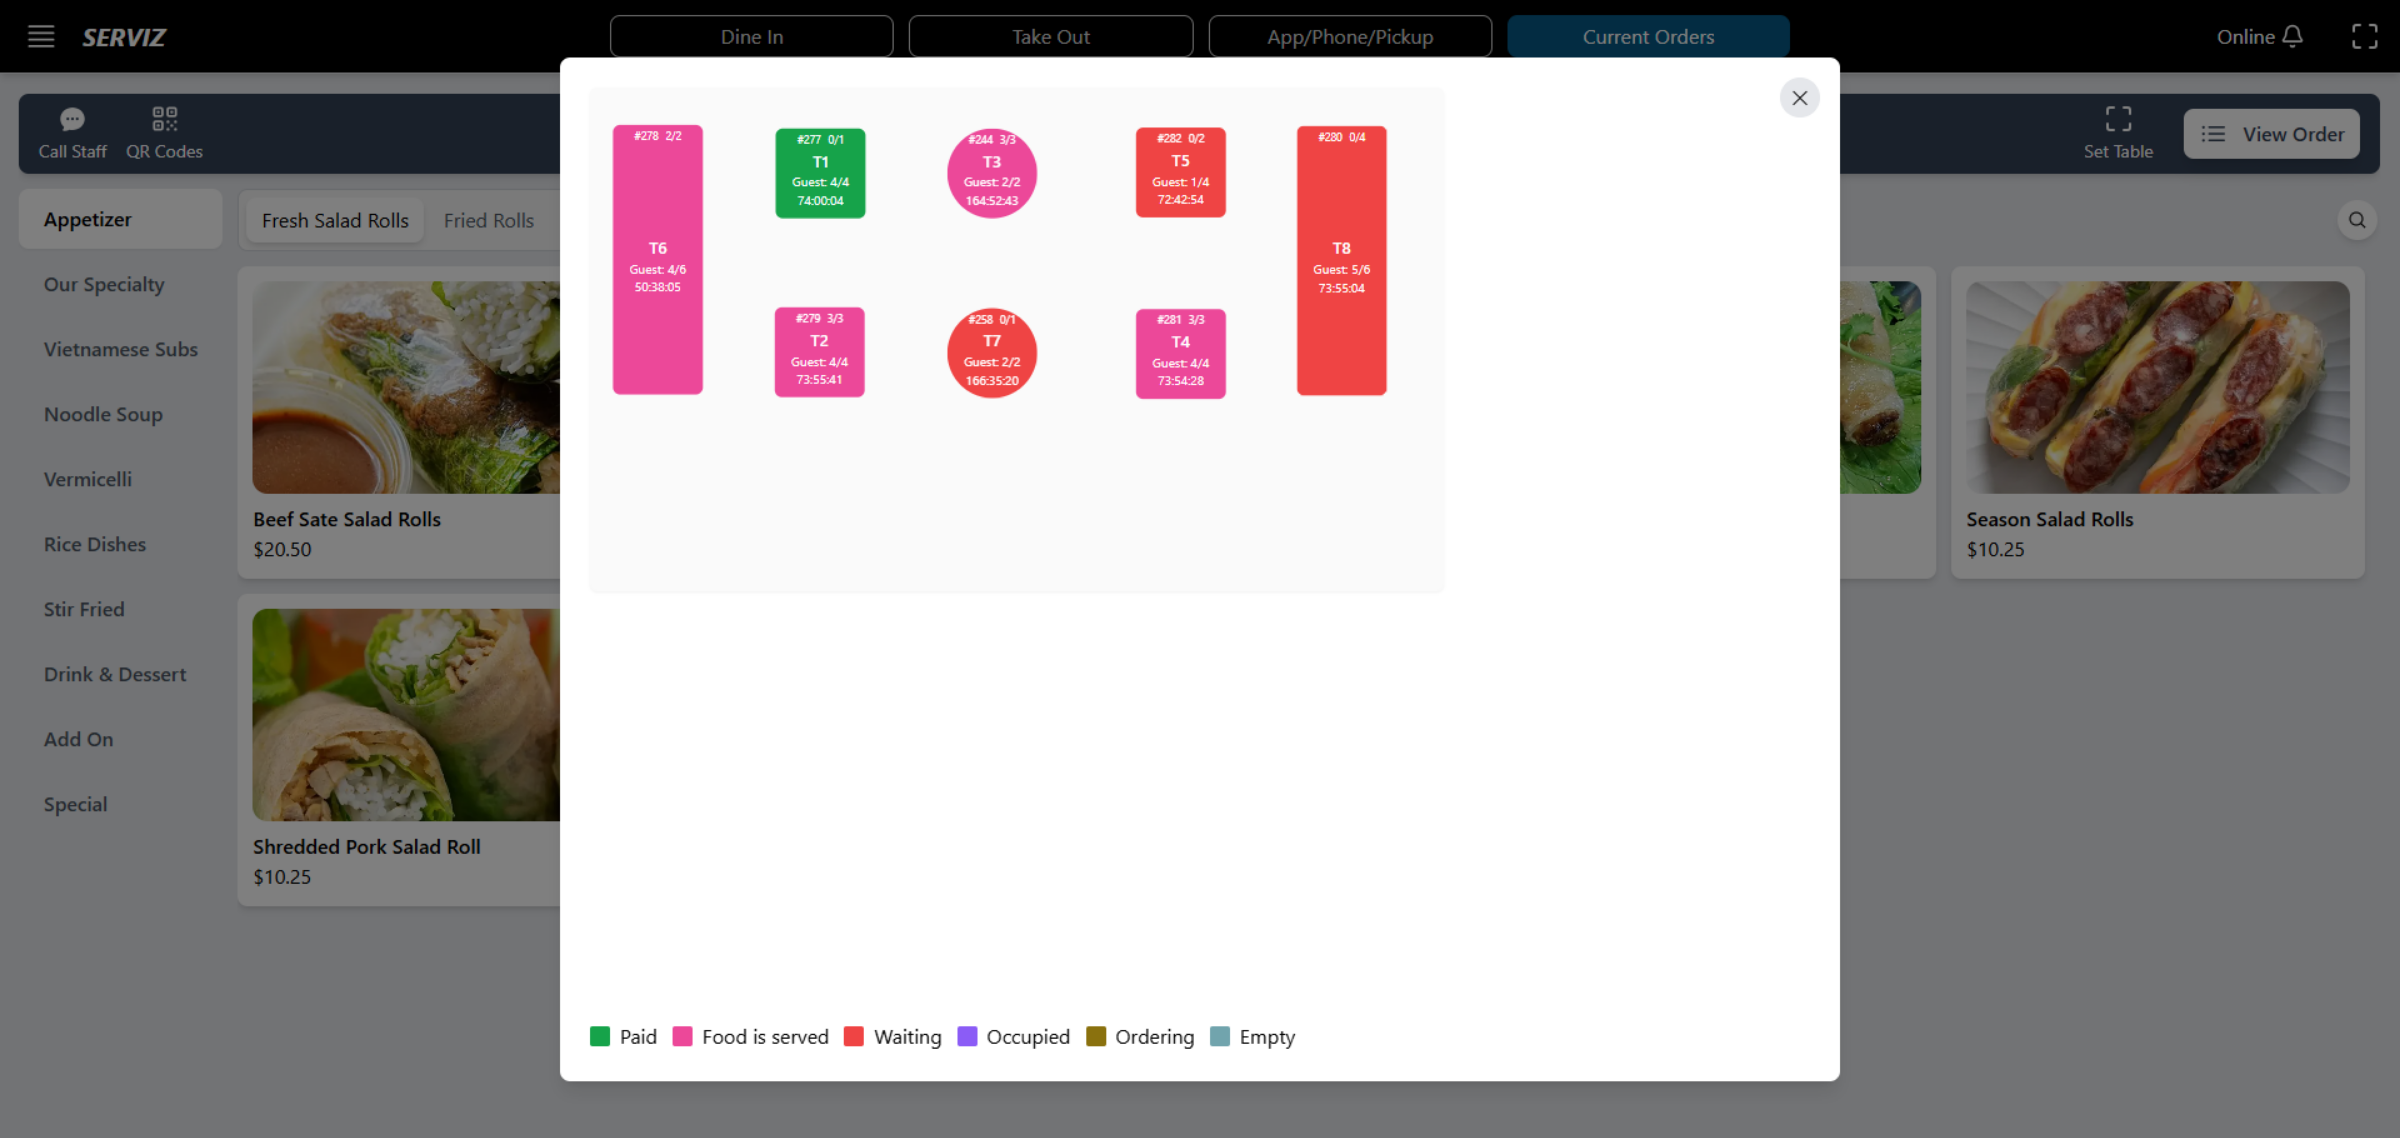Screen dimensions: 2400x1138
Task: Select the tall T8 table
Action: point(1341,260)
